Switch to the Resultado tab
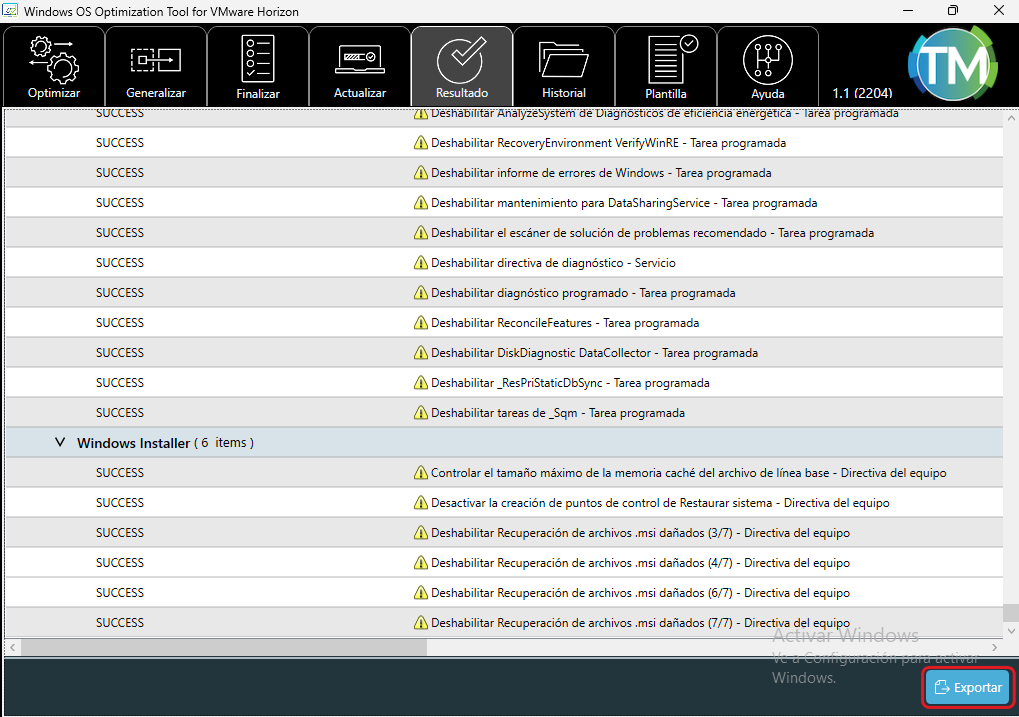Viewport: 1019px width, 717px height. pyautogui.click(x=462, y=66)
